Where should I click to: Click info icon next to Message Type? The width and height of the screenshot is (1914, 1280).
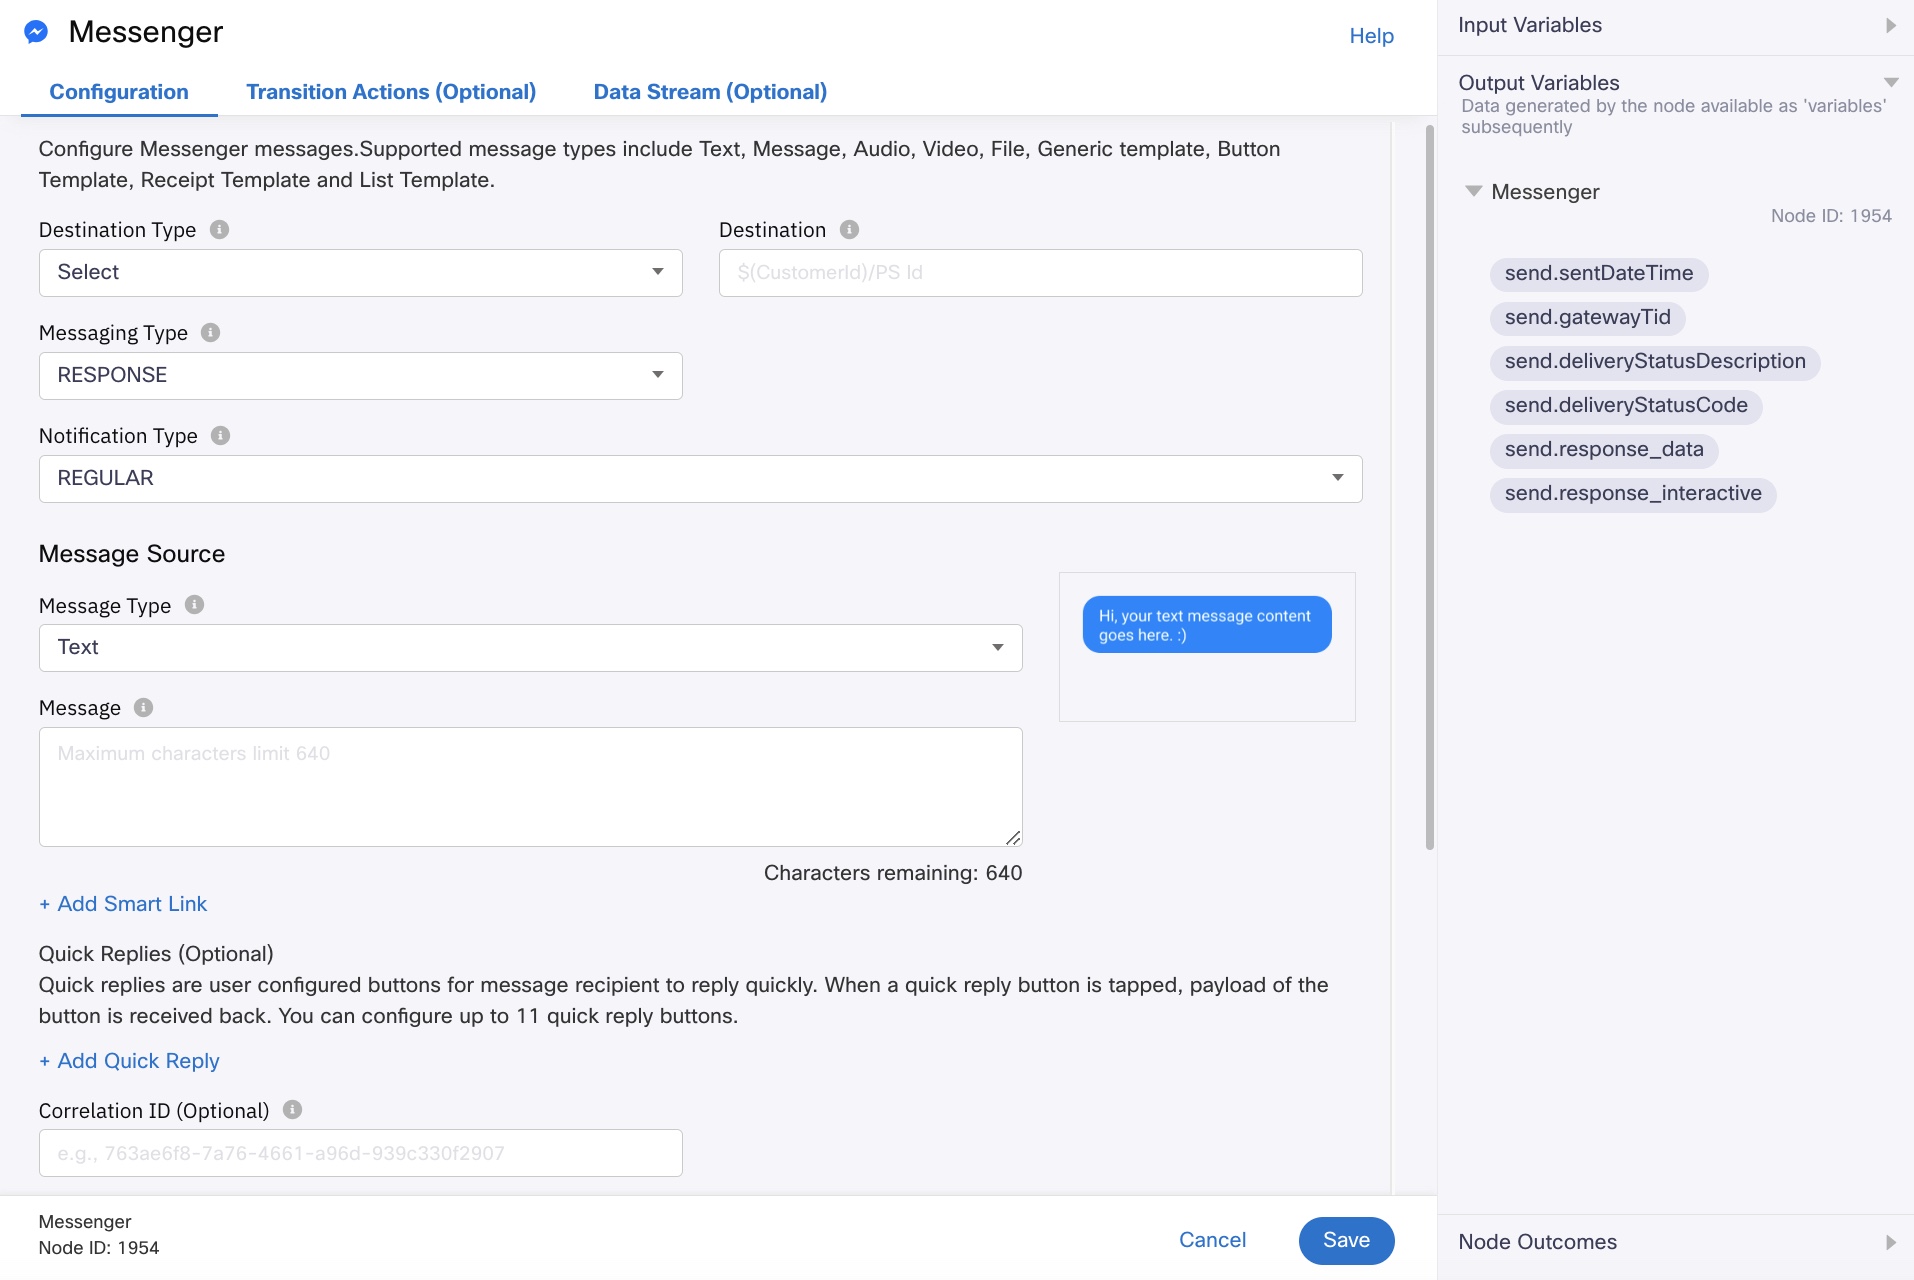[194, 605]
